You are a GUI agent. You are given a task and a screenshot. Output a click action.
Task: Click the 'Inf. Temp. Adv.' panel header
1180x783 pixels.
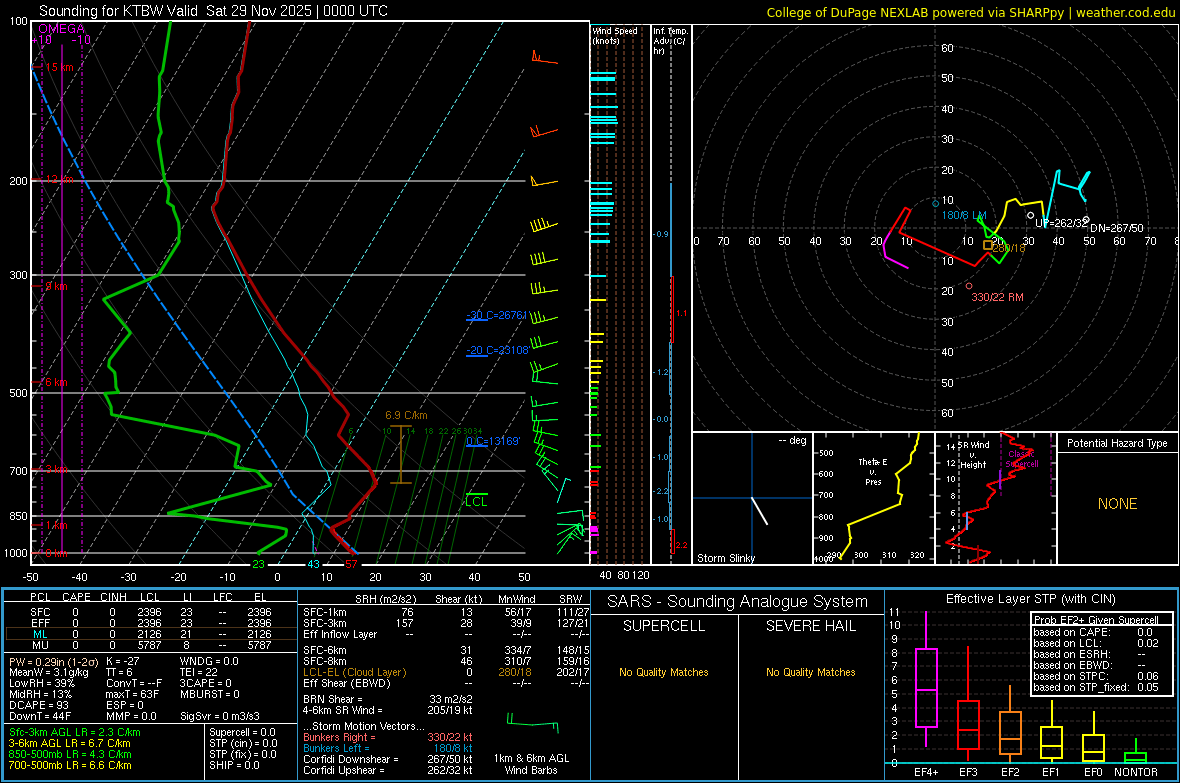[x=670, y=41]
